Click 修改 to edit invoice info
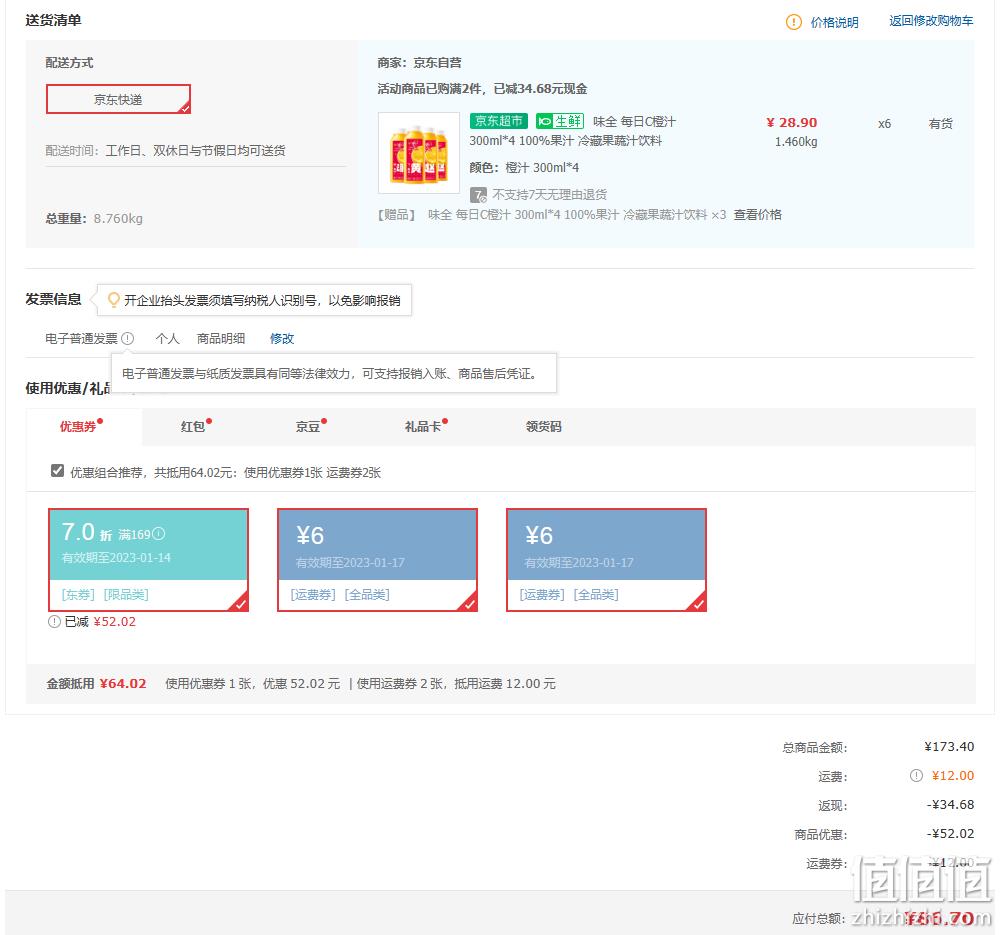 pos(282,338)
